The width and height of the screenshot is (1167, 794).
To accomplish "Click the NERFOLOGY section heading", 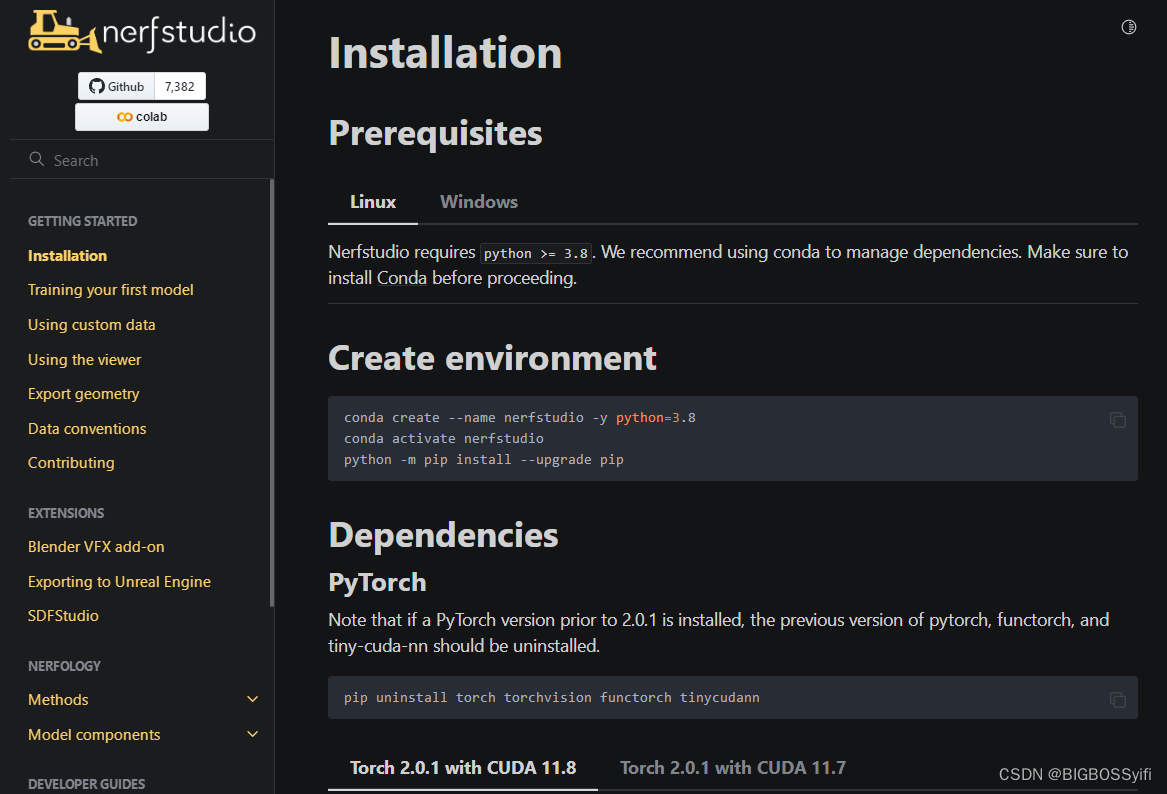I will pos(65,666).
